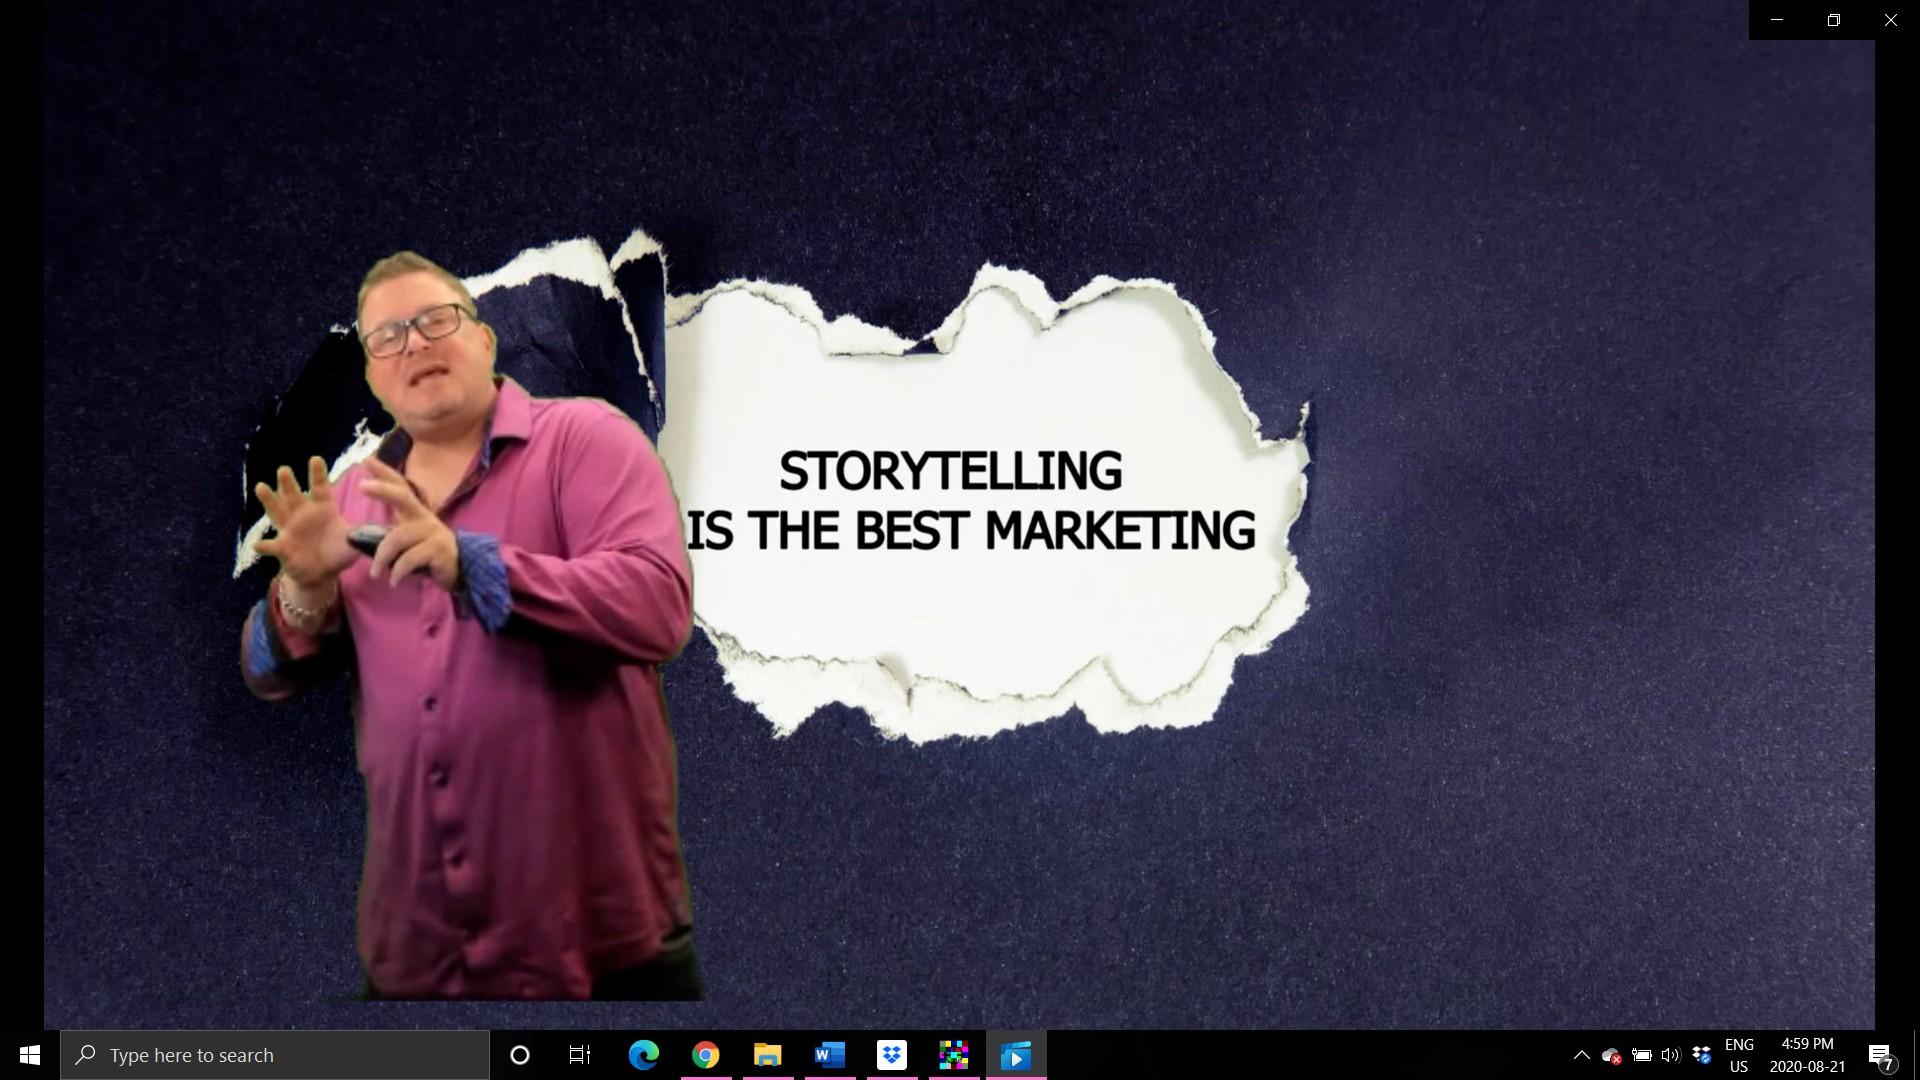Switch to Microsoft Word on the taskbar
The image size is (1920, 1080).
point(829,1055)
